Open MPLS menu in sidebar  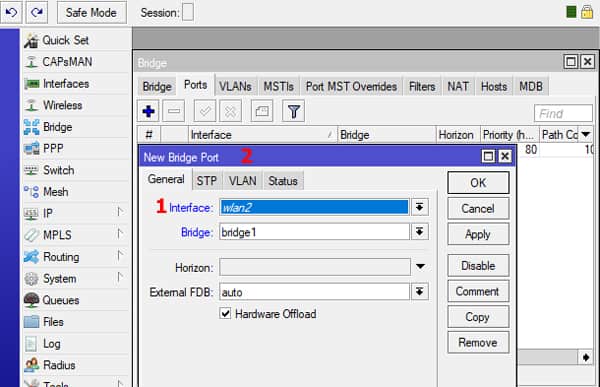[76, 235]
